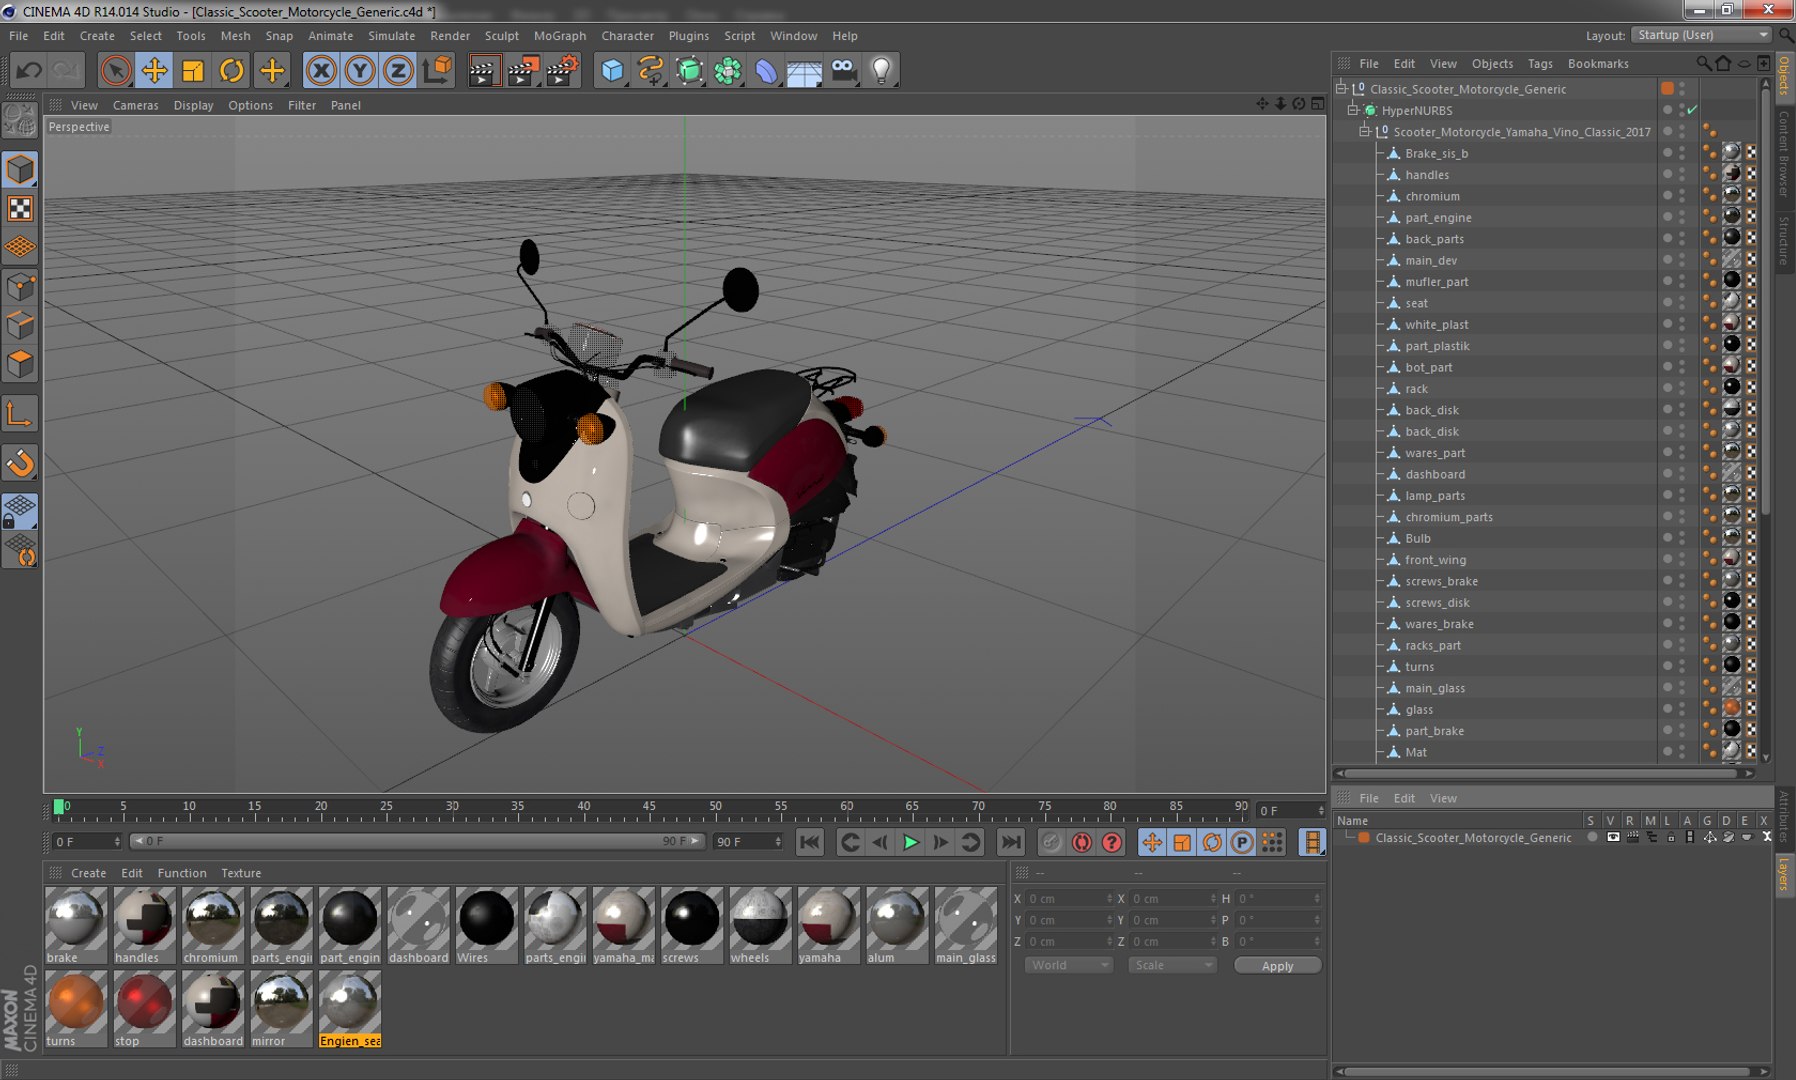This screenshot has width=1796, height=1080.
Task: Select the Rotate tool in top toolbar
Action: 232,70
